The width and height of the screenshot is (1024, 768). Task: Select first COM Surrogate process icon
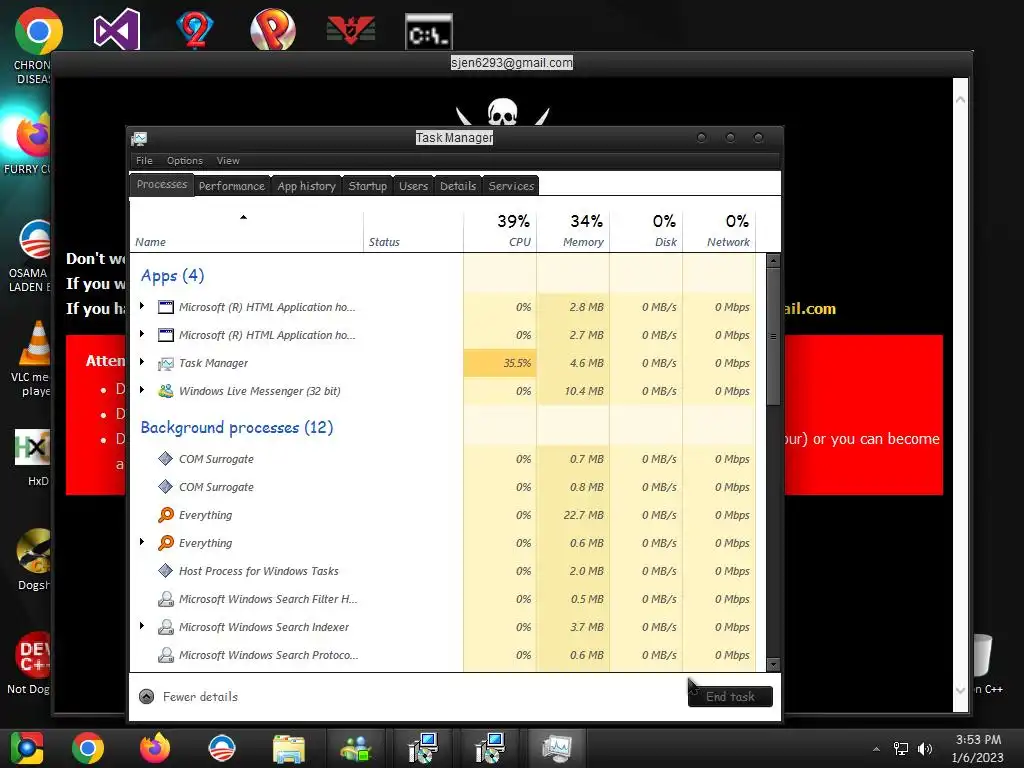coord(166,458)
